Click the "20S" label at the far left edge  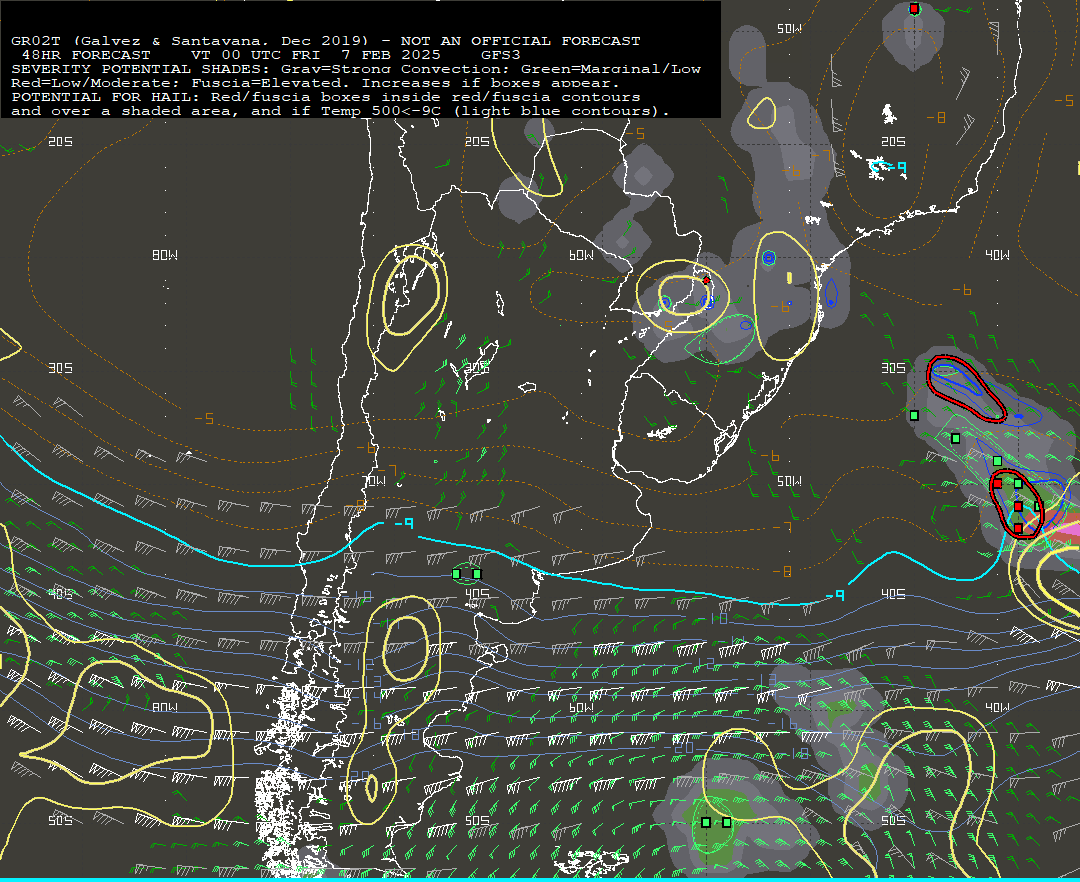tap(61, 142)
